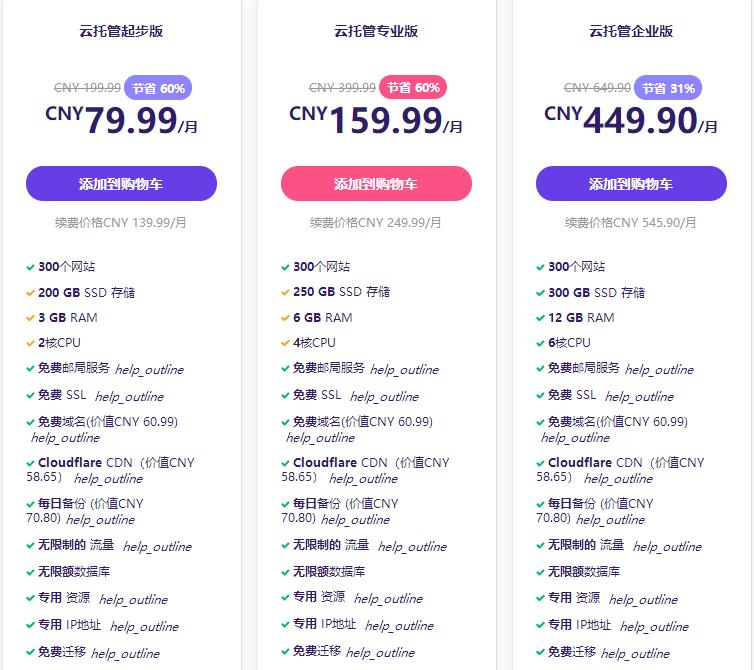Show help for 免费域名 in 企业版 plan
Image resolution: width=754 pixels, height=670 pixels.
(x=575, y=438)
